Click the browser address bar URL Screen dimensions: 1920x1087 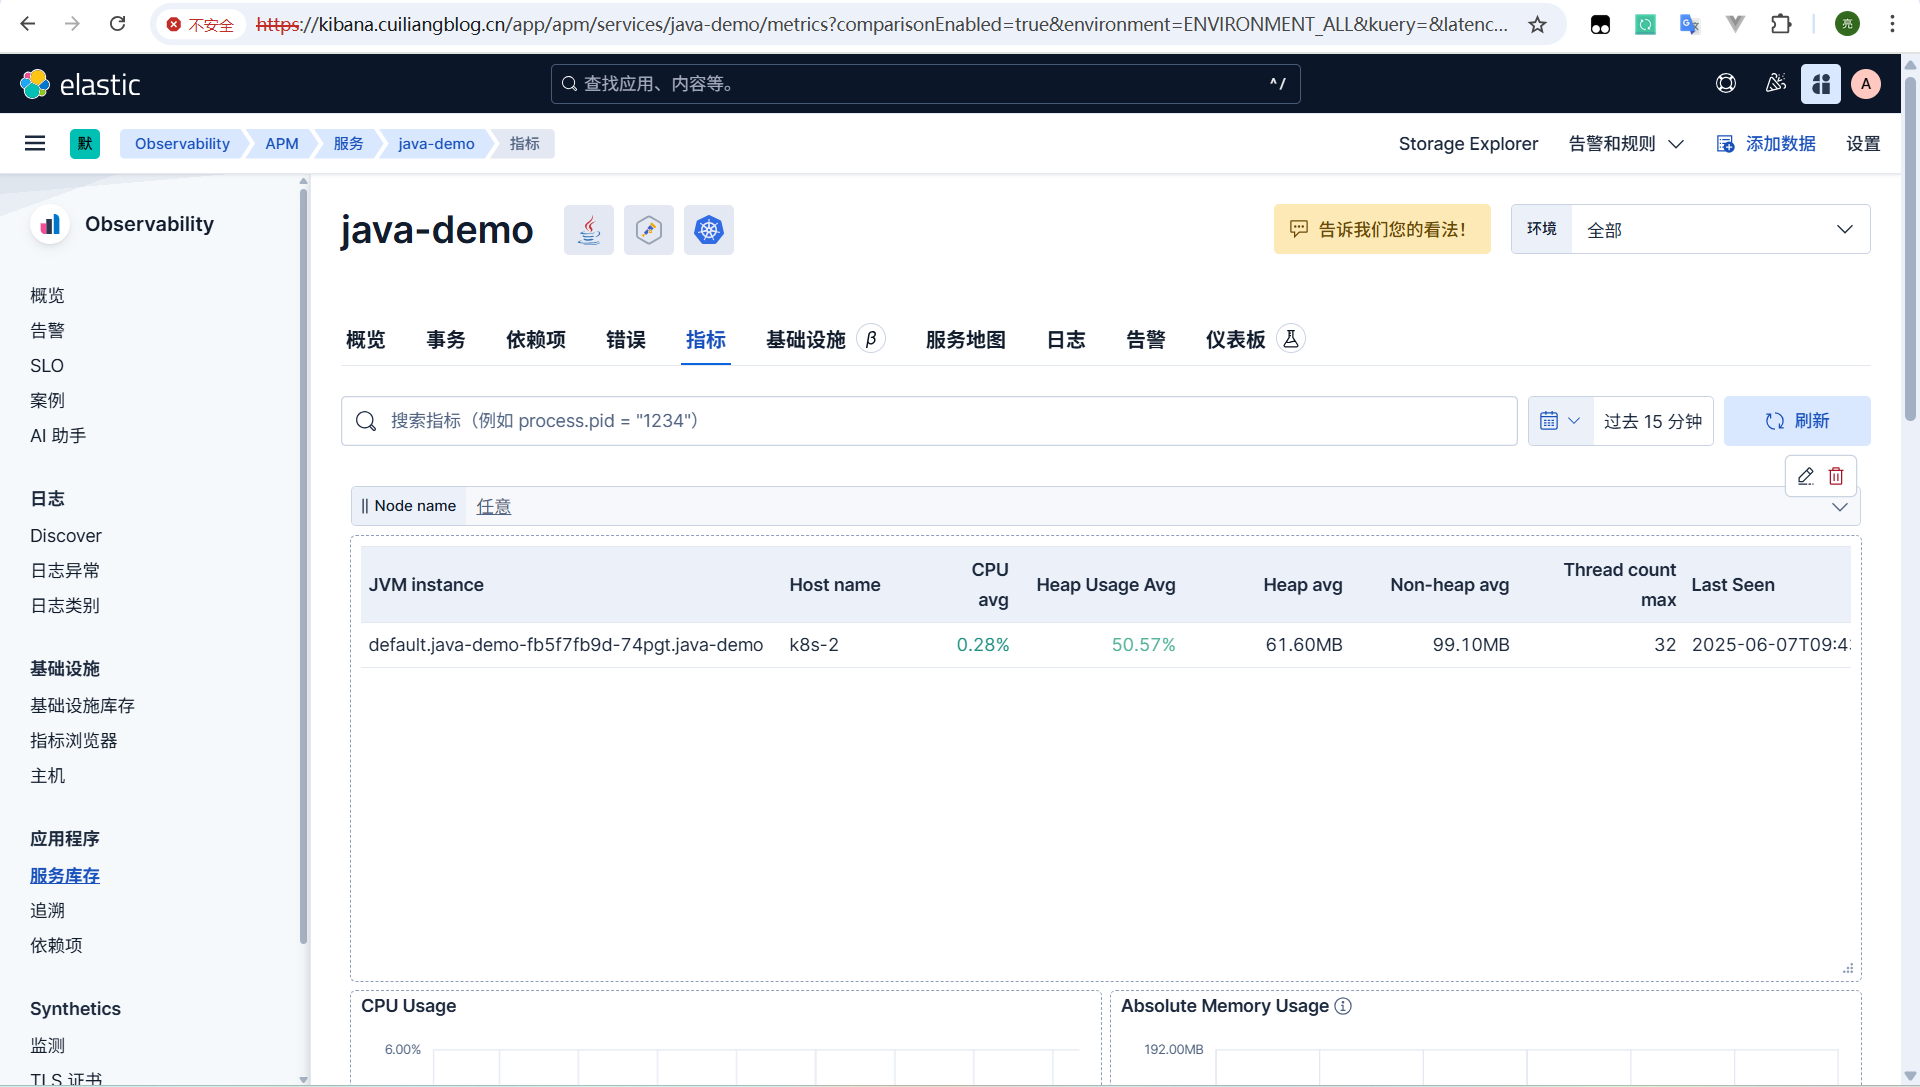click(880, 24)
